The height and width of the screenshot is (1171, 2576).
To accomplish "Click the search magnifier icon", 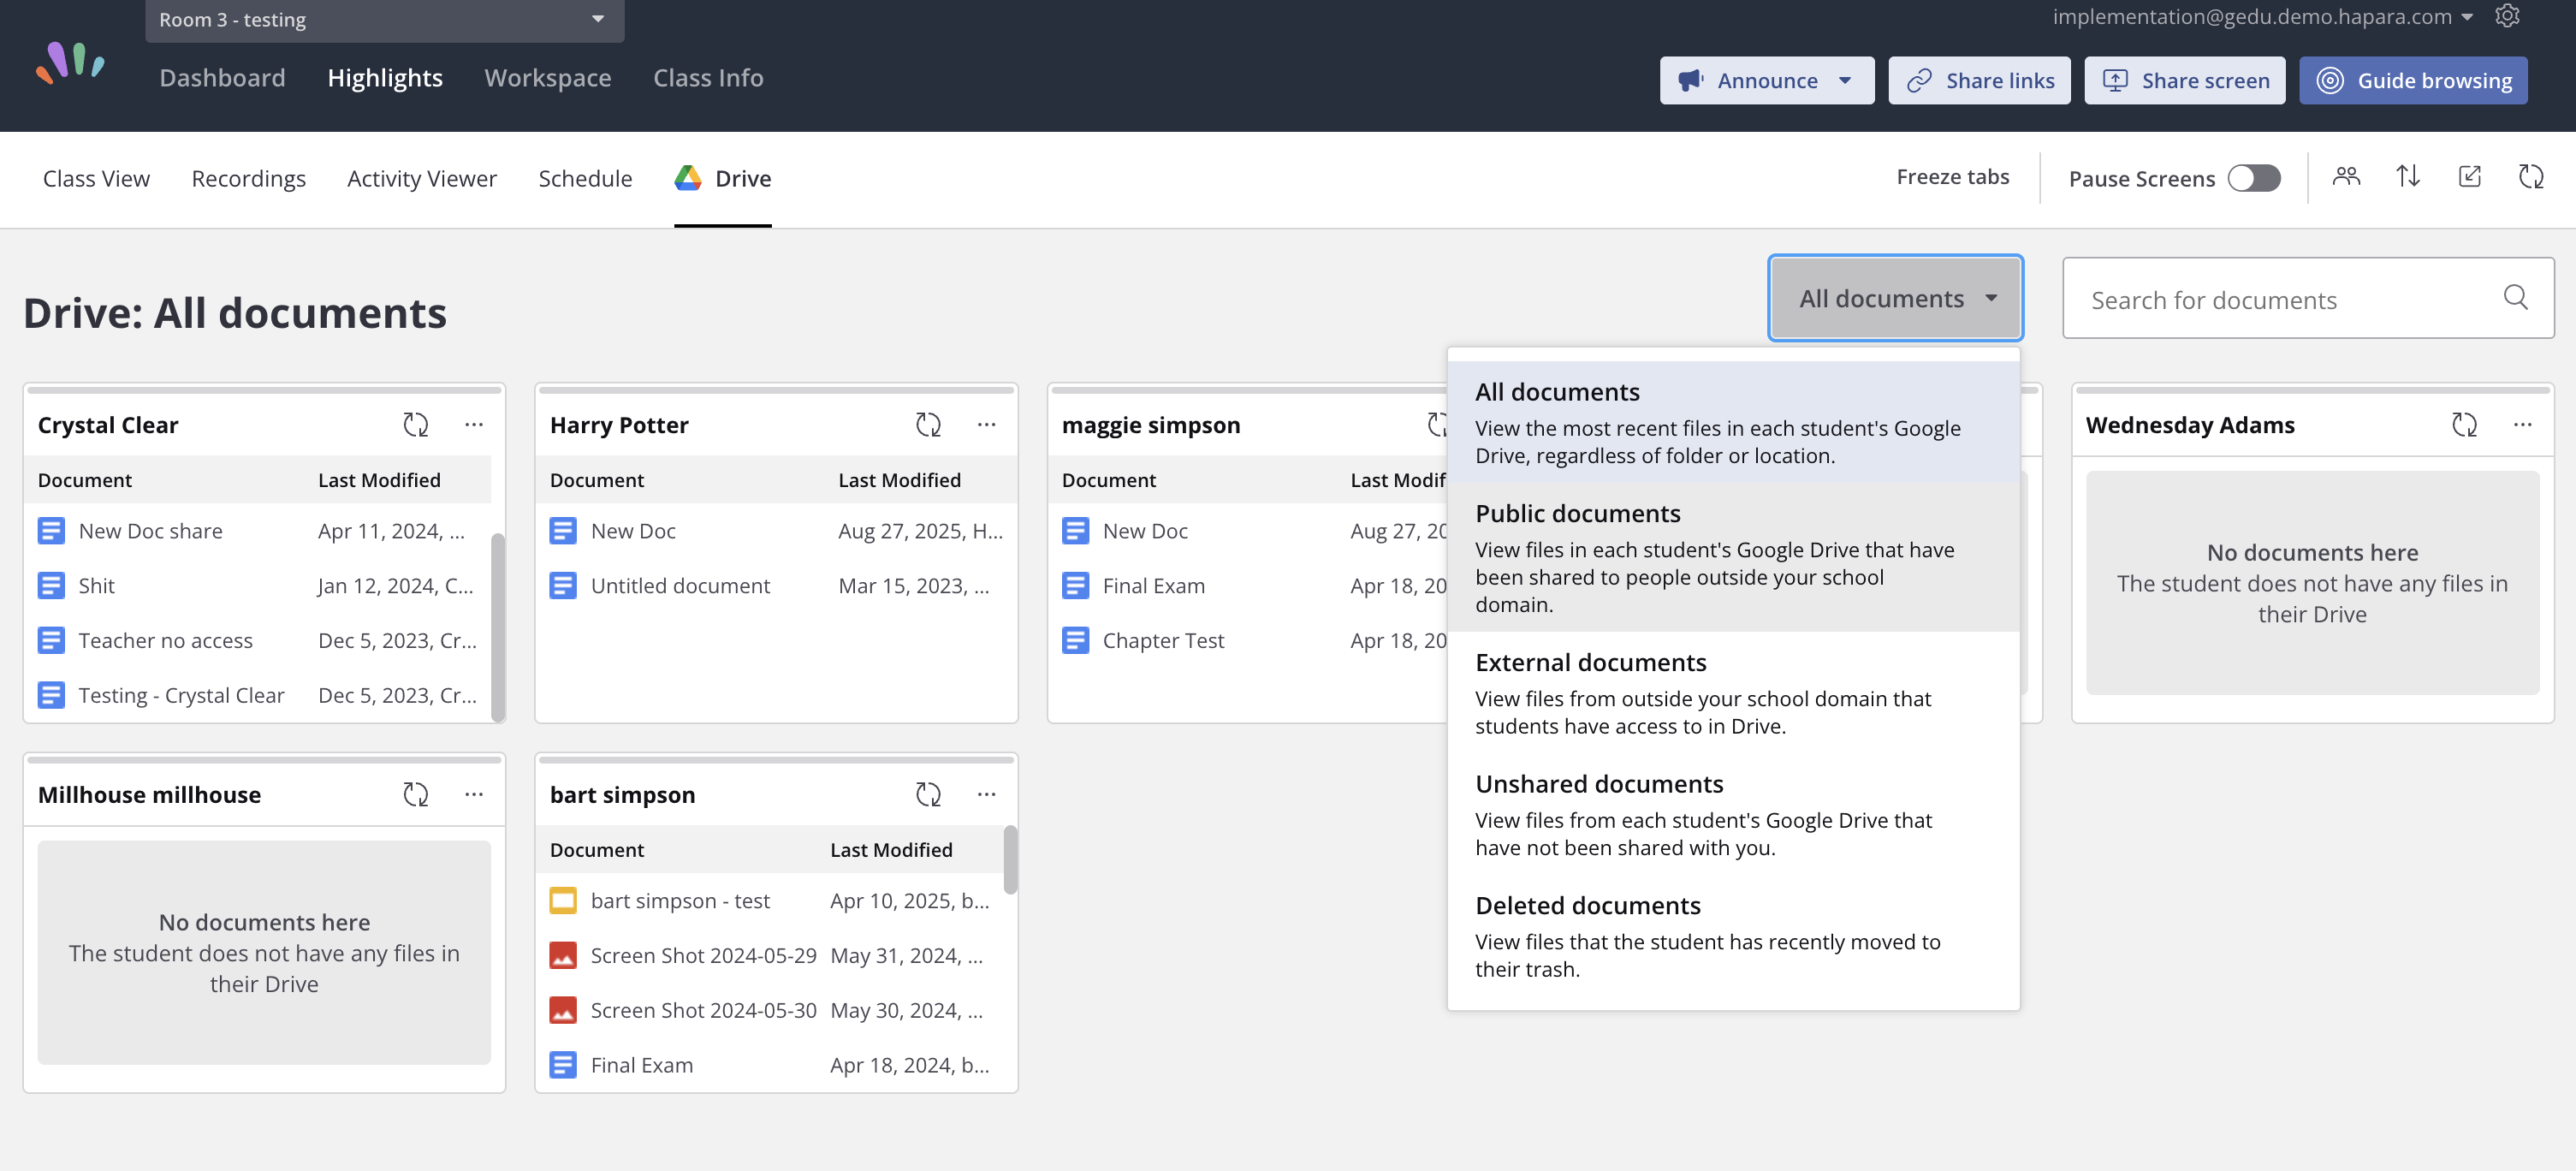I will point(2515,297).
